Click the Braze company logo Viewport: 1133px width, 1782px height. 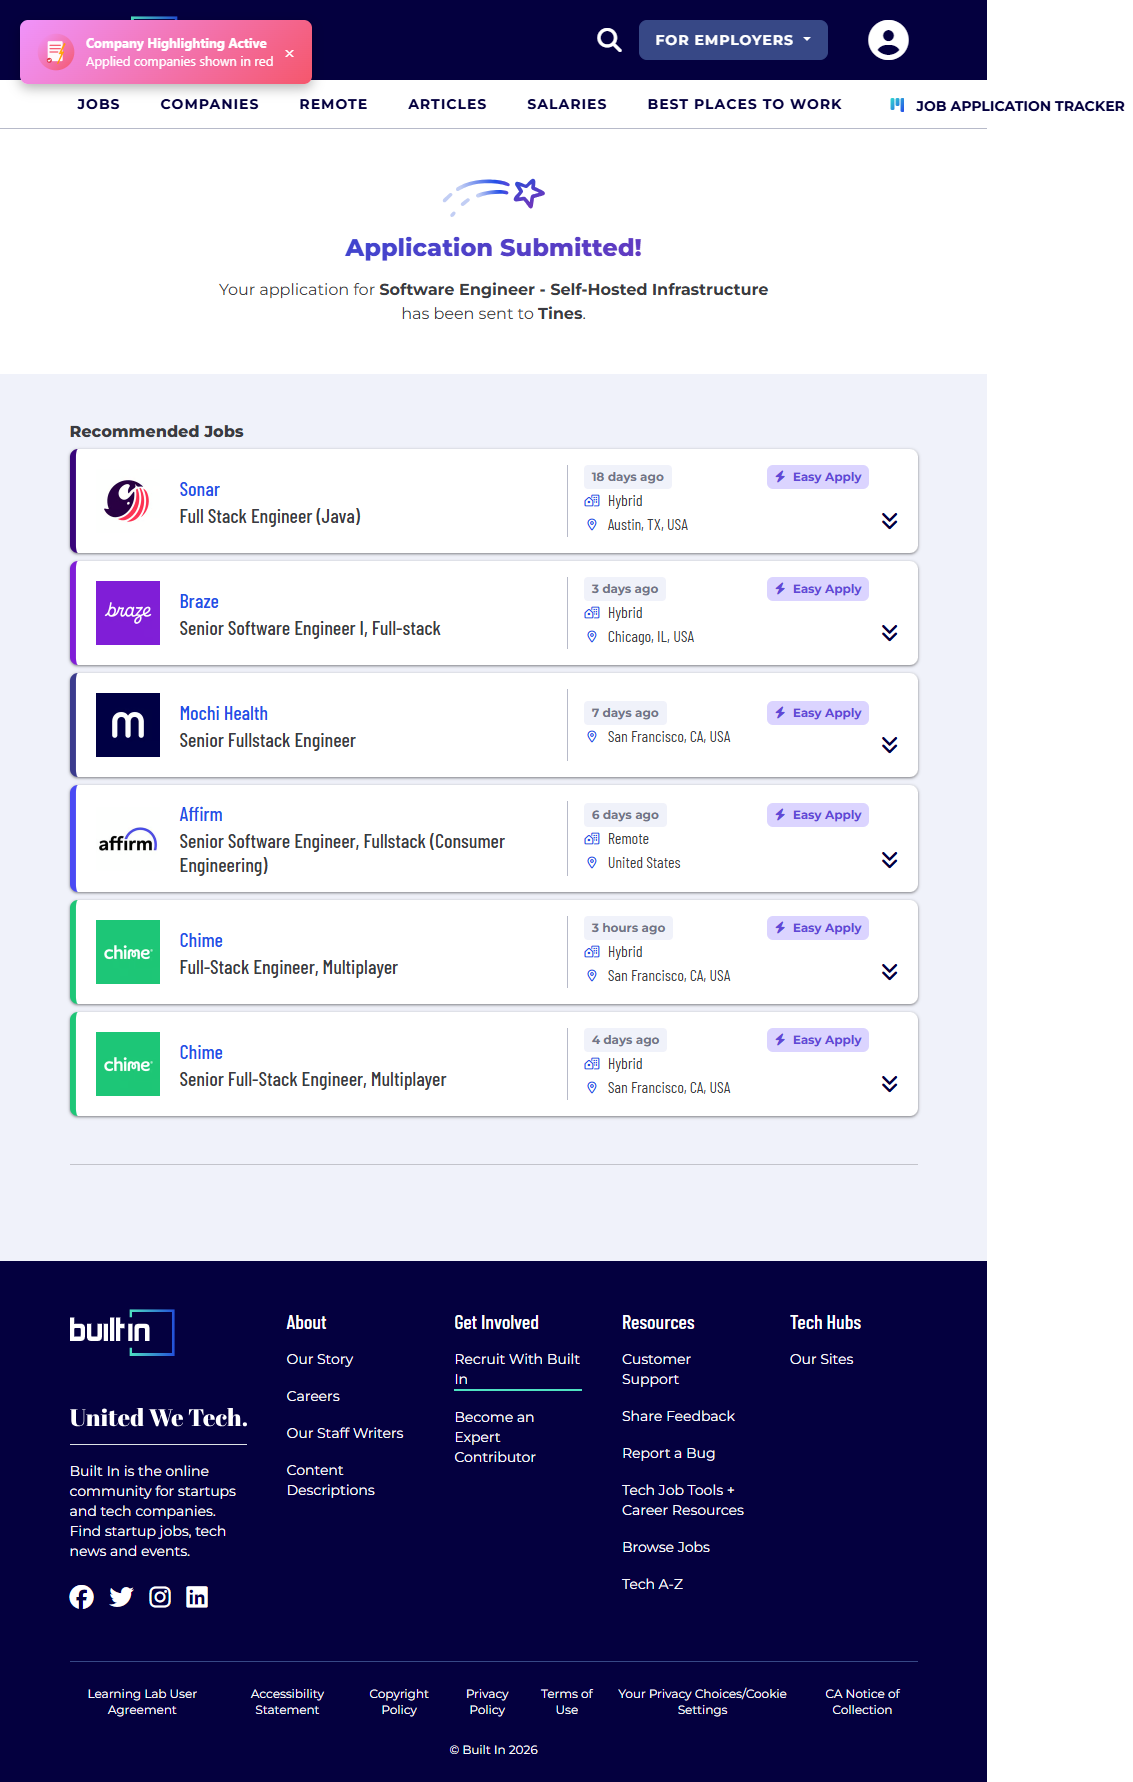[128, 613]
